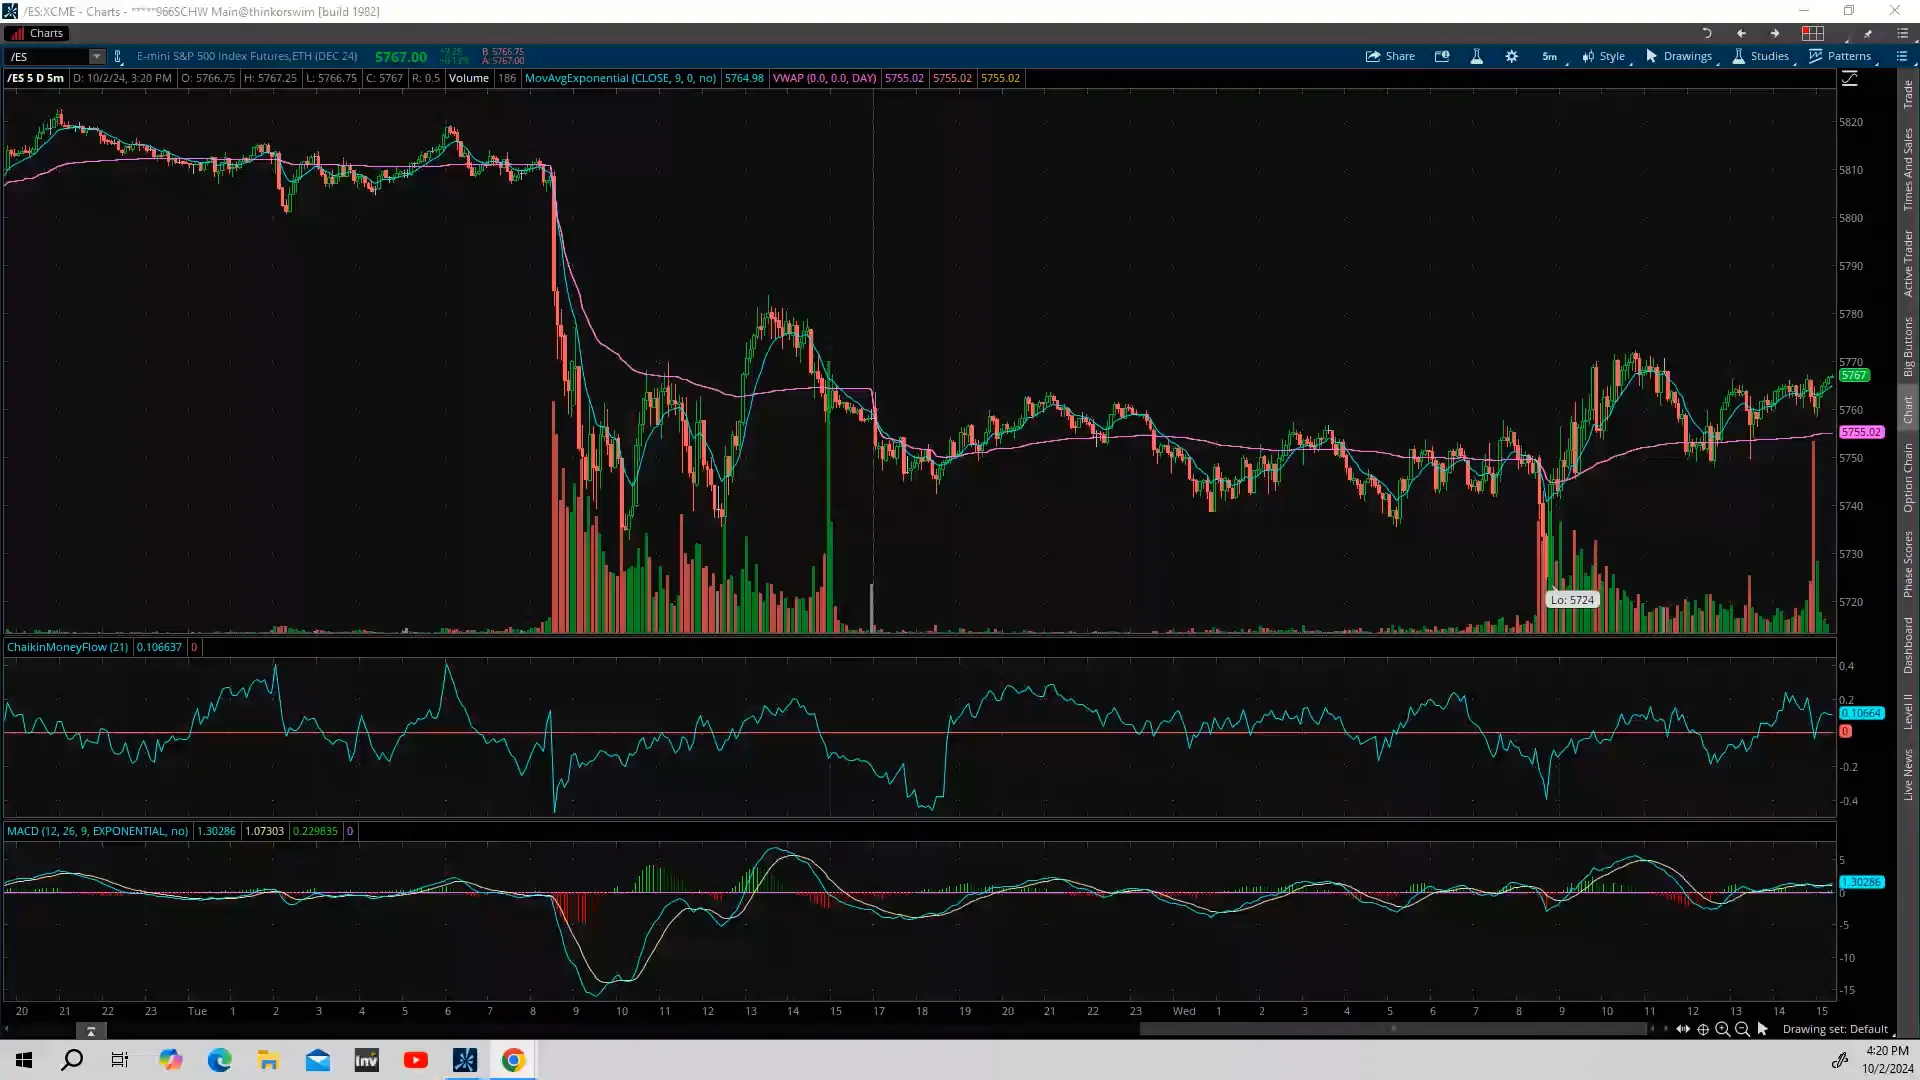Image resolution: width=1920 pixels, height=1080 pixels.
Task: Click the zoom out magnifier icon
Action: coord(1742,1029)
